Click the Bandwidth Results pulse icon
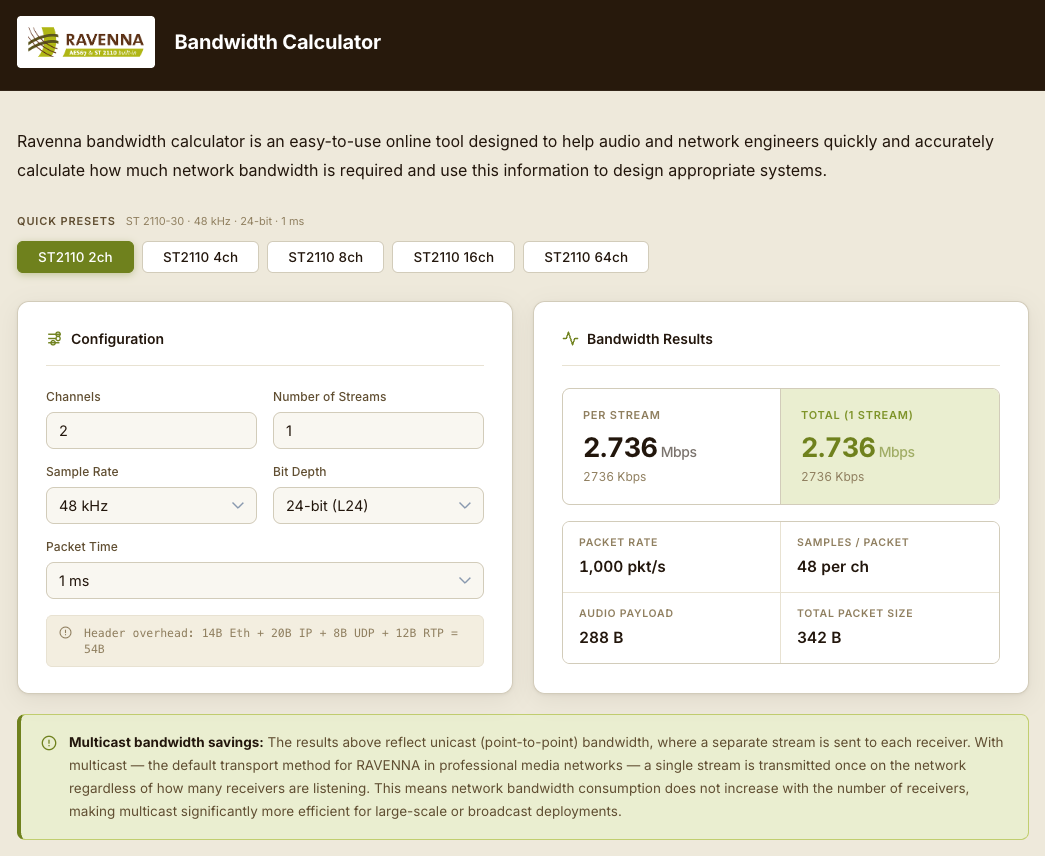Image resolution: width=1045 pixels, height=856 pixels. [x=570, y=339]
